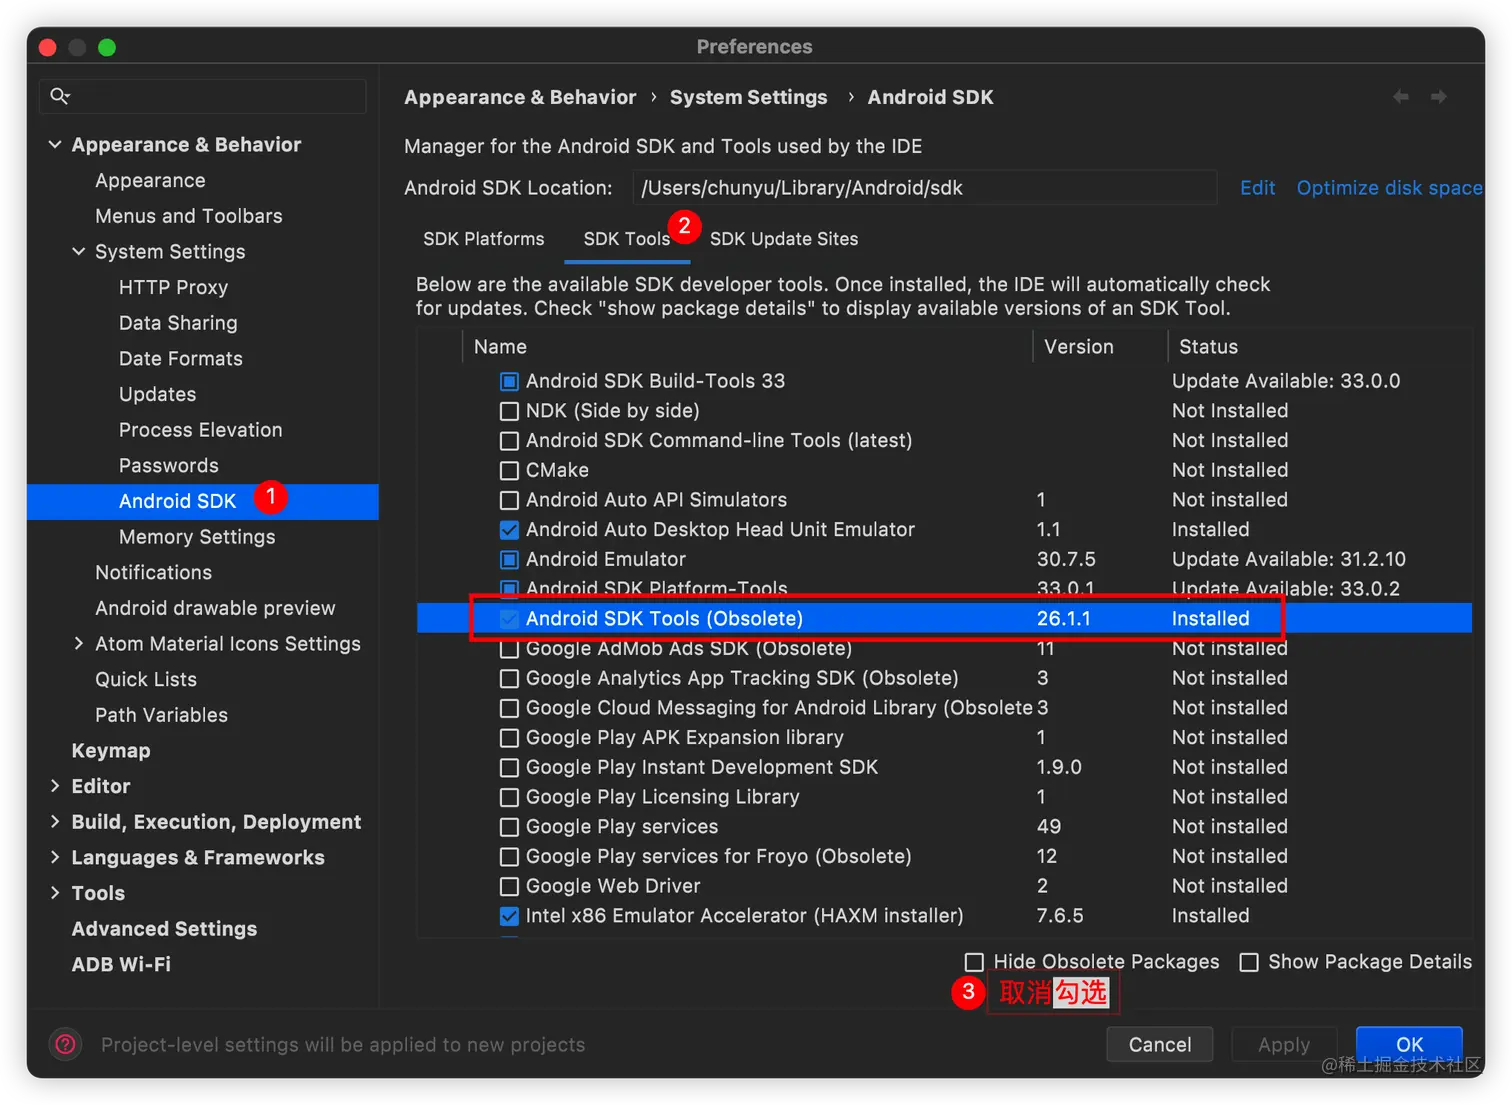Select Process Elevation in the sidebar
The image size is (1512, 1105).
201,430
